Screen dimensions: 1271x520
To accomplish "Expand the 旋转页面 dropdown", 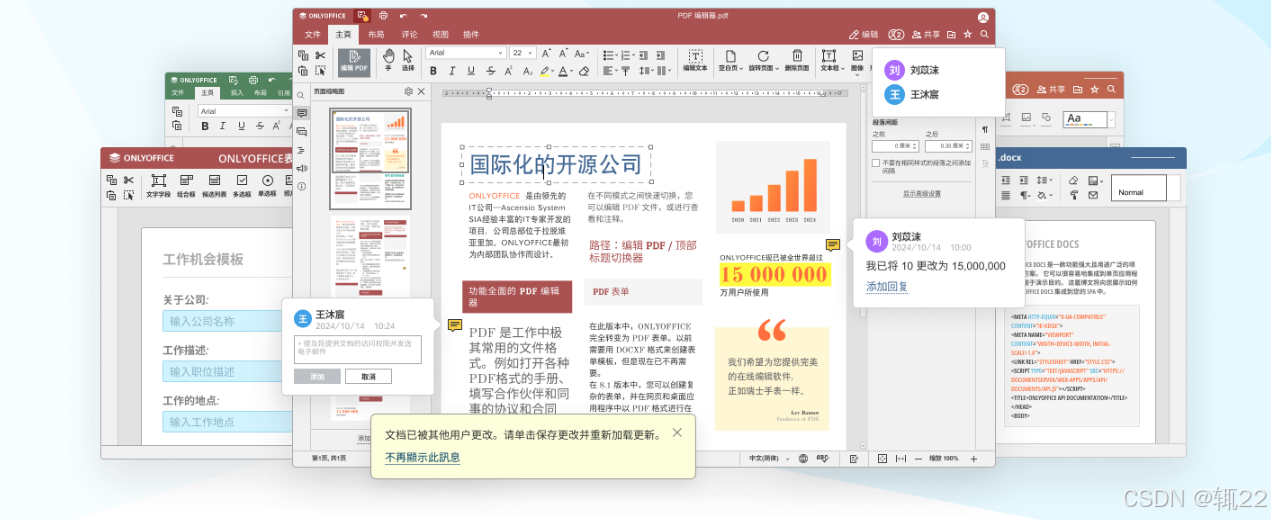I will [775, 69].
